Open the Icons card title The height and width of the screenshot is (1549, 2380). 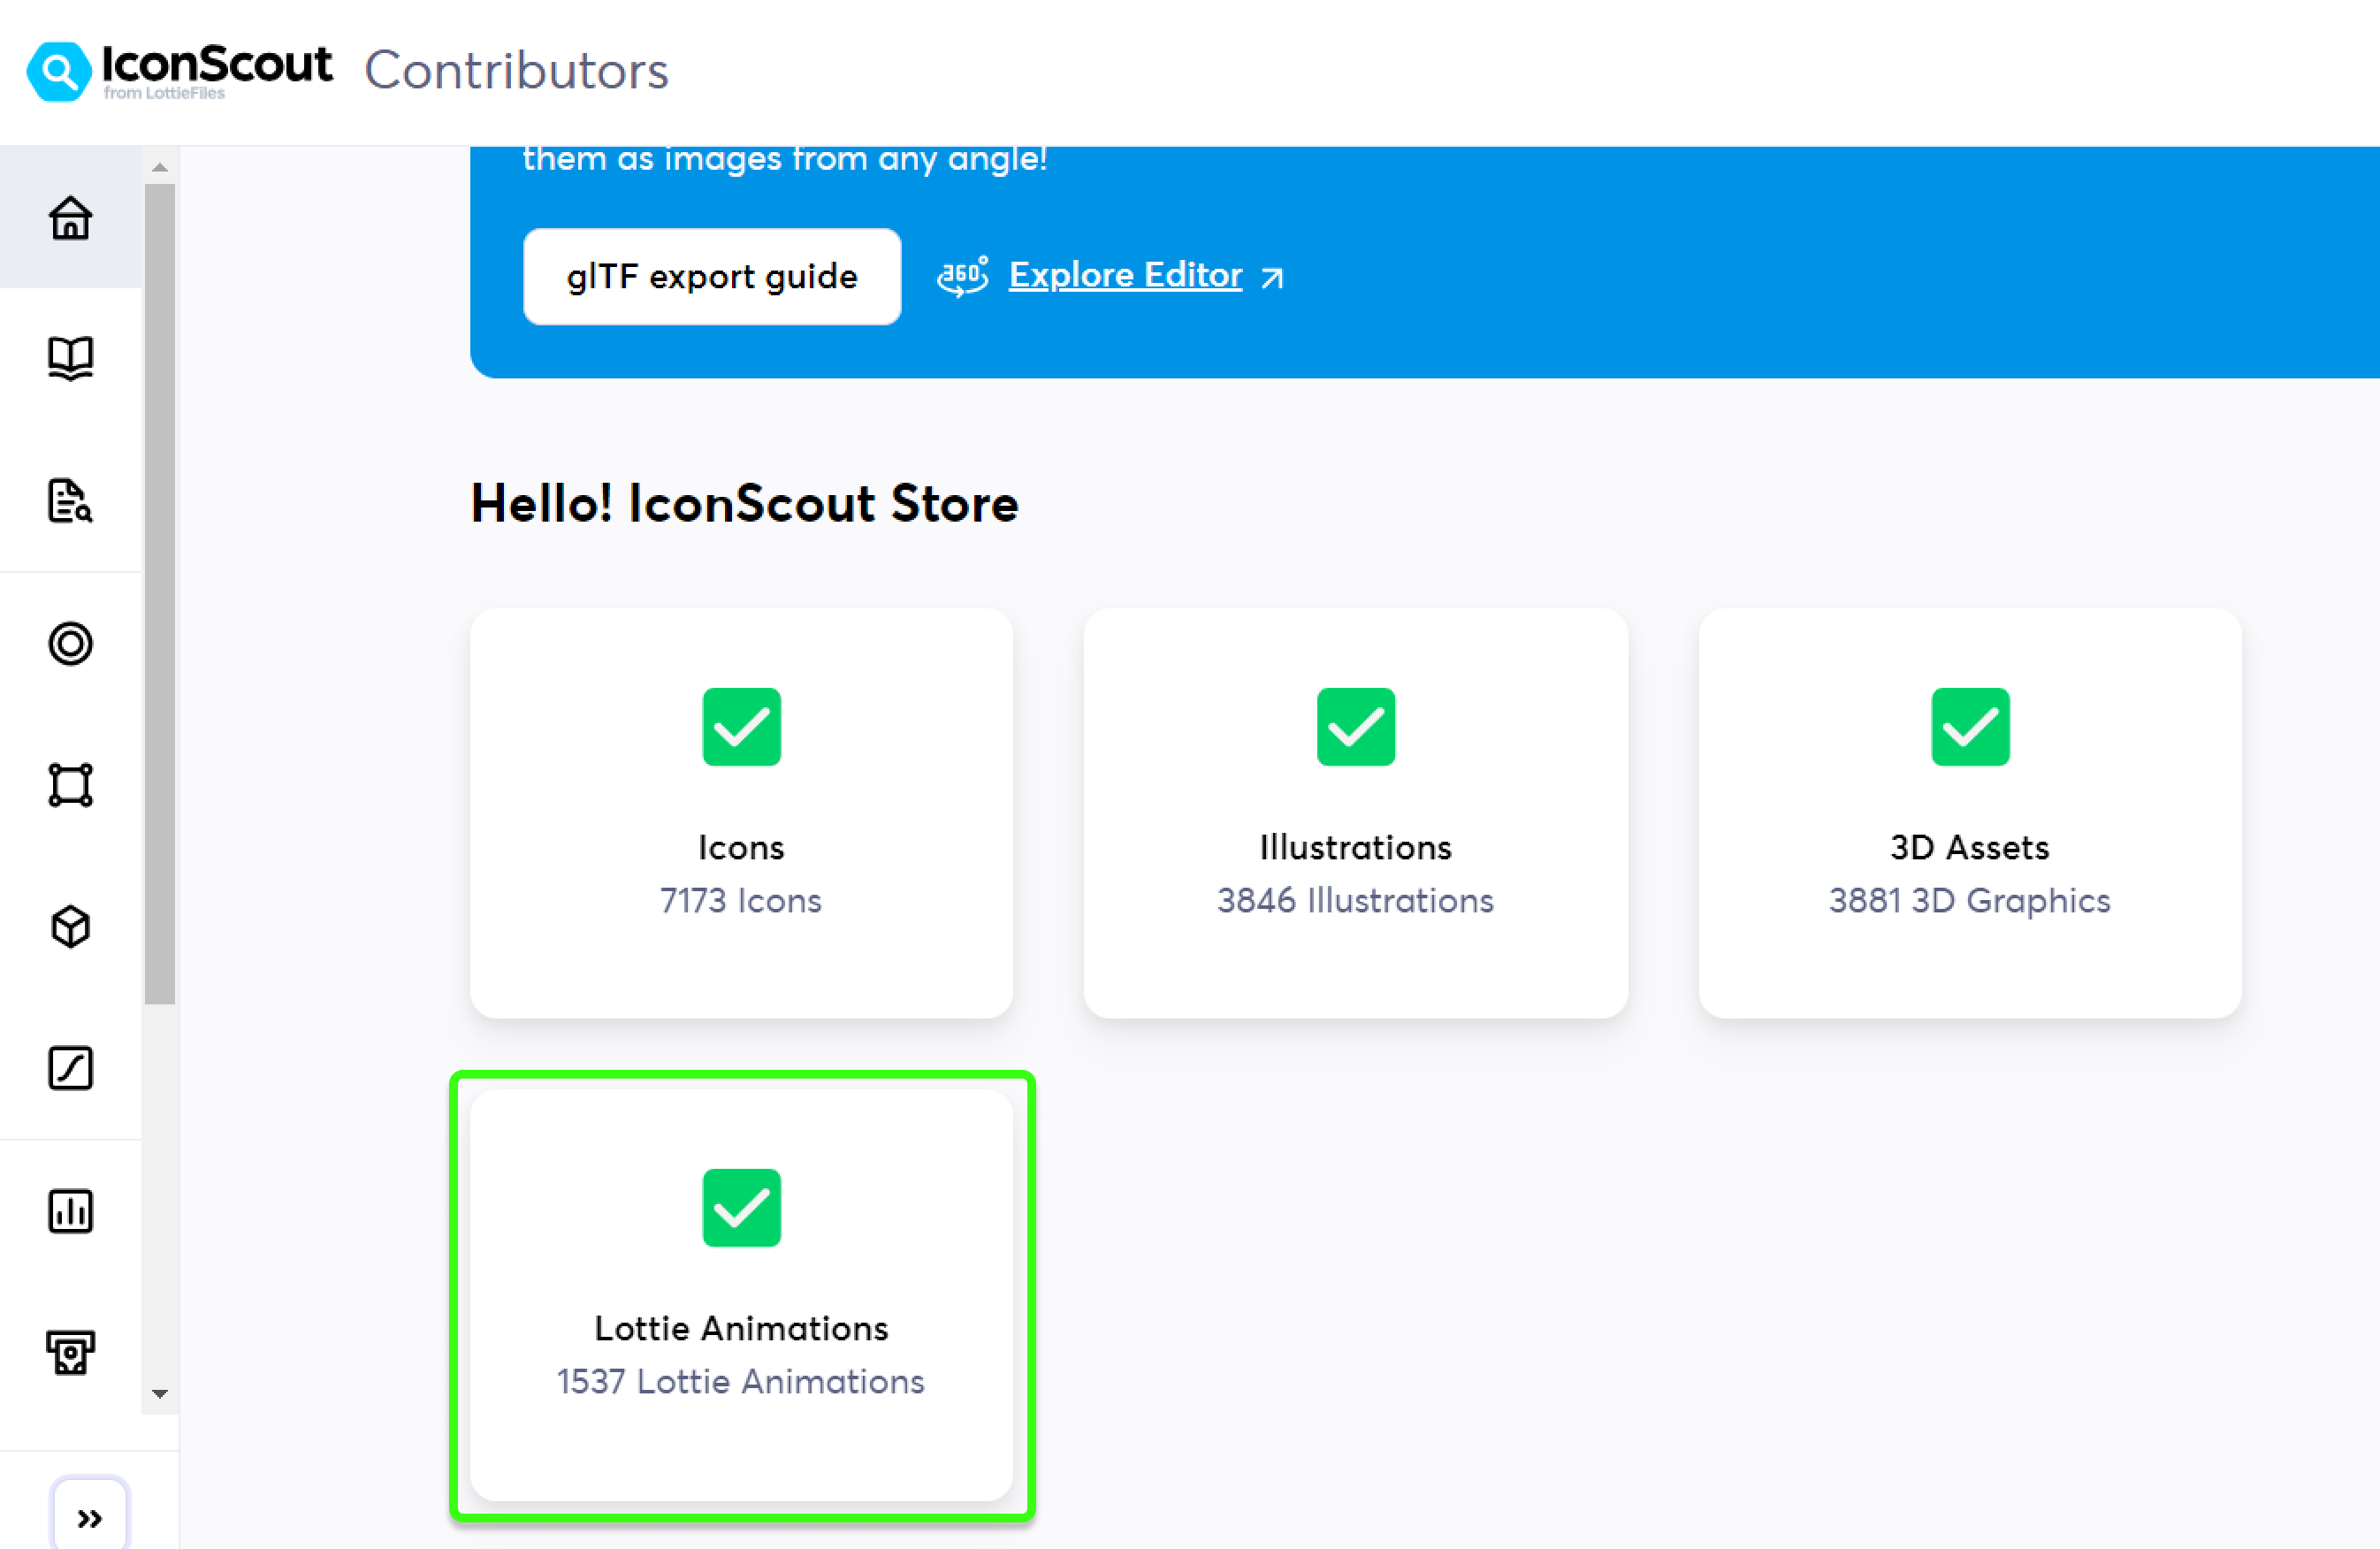pos(741,847)
